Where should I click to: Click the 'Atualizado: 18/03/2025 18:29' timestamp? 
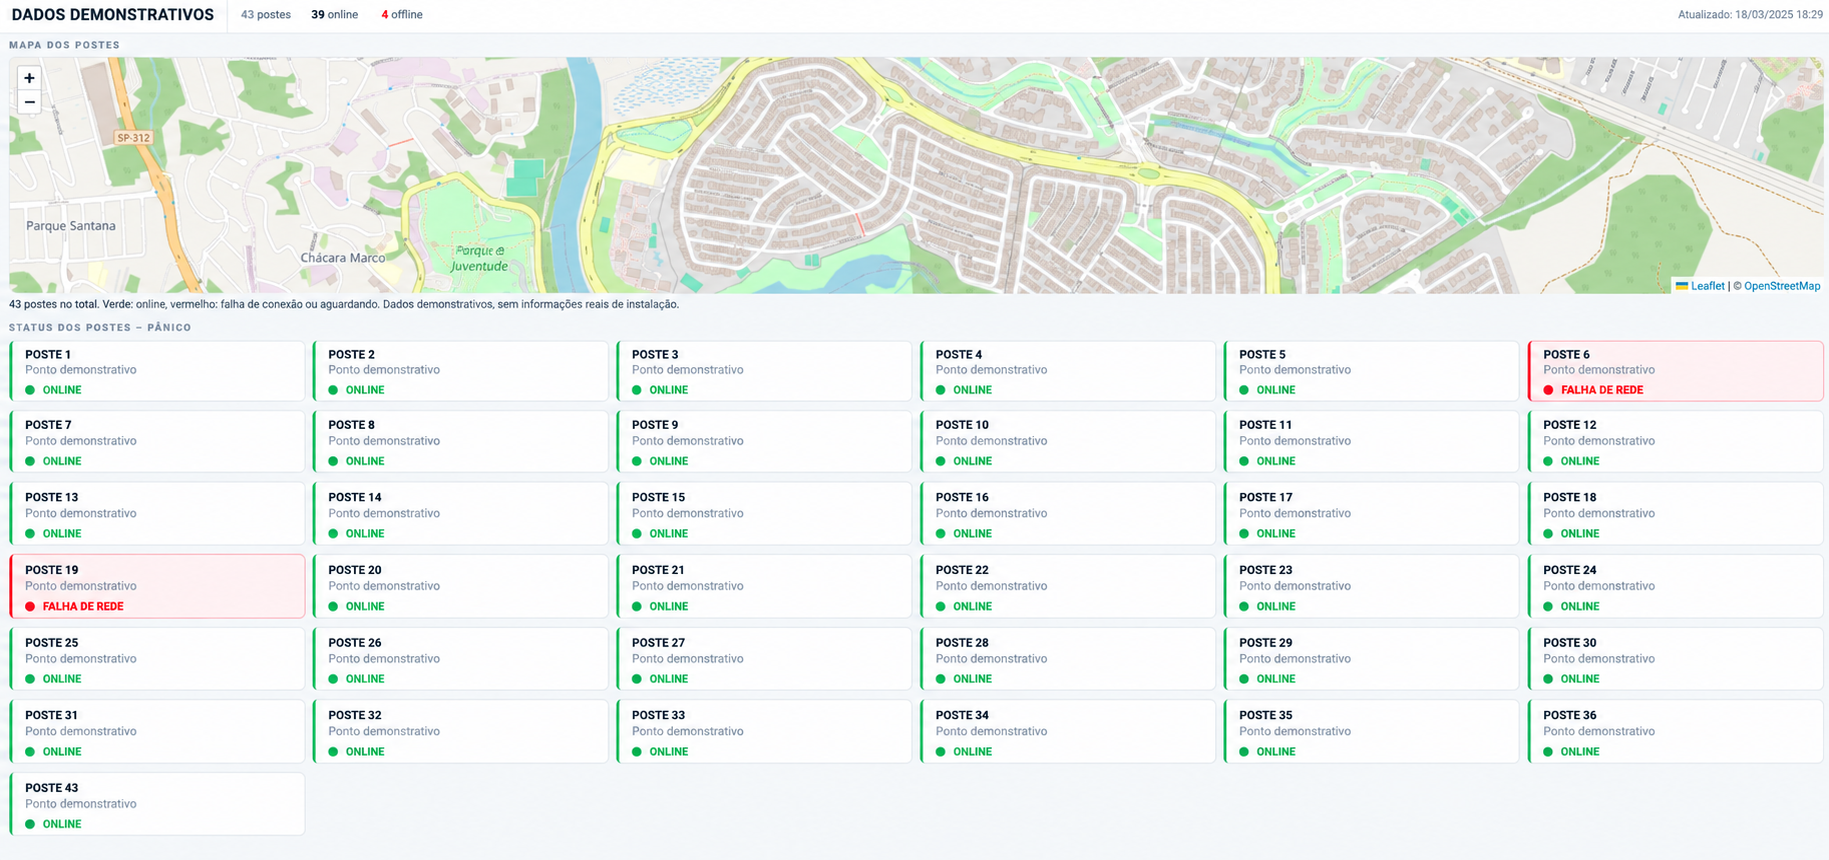pyautogui.click(x=1750, y=15)
